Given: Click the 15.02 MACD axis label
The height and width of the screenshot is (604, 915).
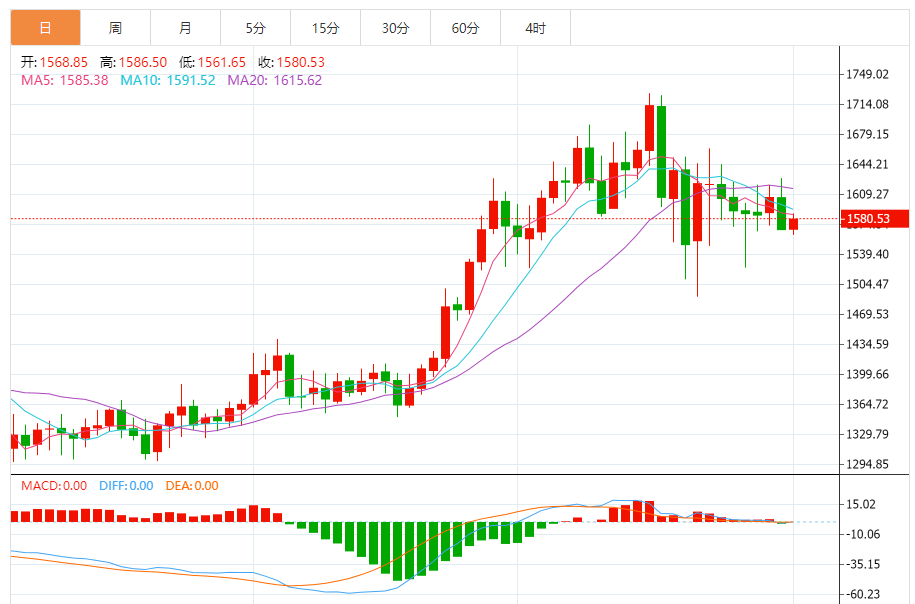Looking at the screenshot, I should click(861, 504).
